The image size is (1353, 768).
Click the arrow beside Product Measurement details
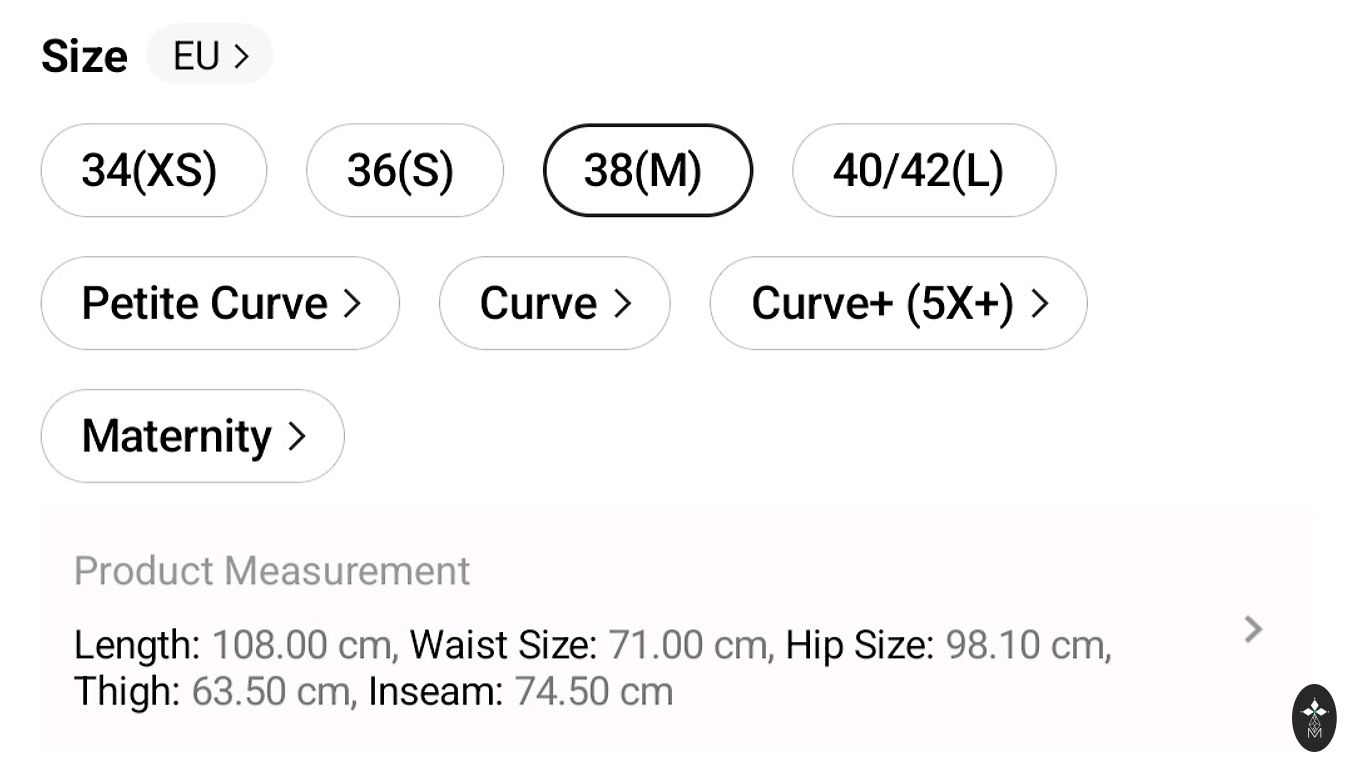click(x=1253, y=629)
